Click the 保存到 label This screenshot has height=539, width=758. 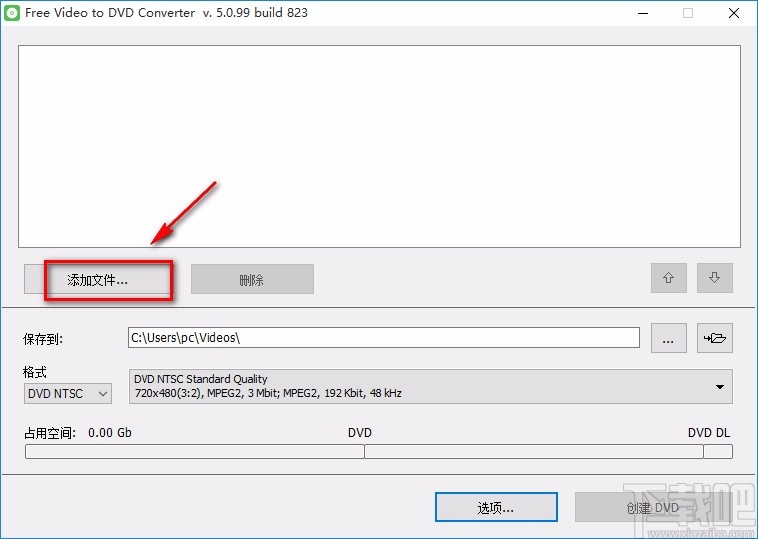[x=43, y=339]
